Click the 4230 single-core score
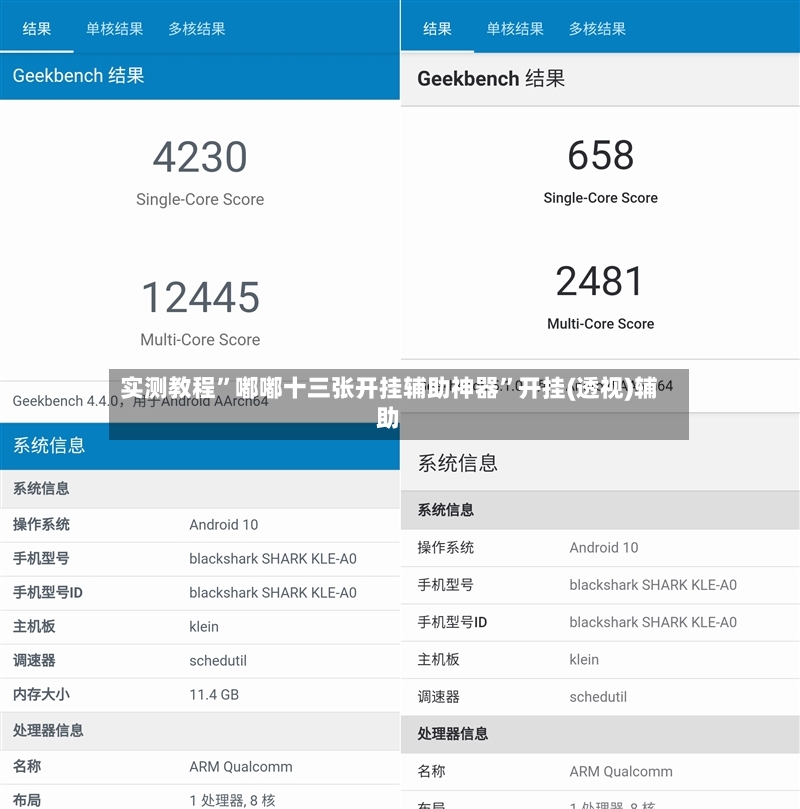 tap(200, 157)
